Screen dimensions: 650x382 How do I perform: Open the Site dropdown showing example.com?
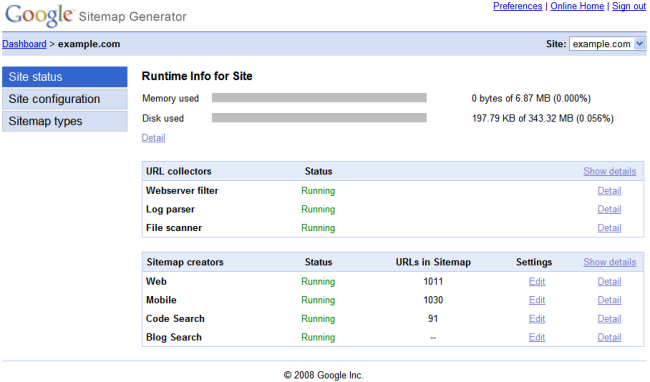tap(607, 44)
